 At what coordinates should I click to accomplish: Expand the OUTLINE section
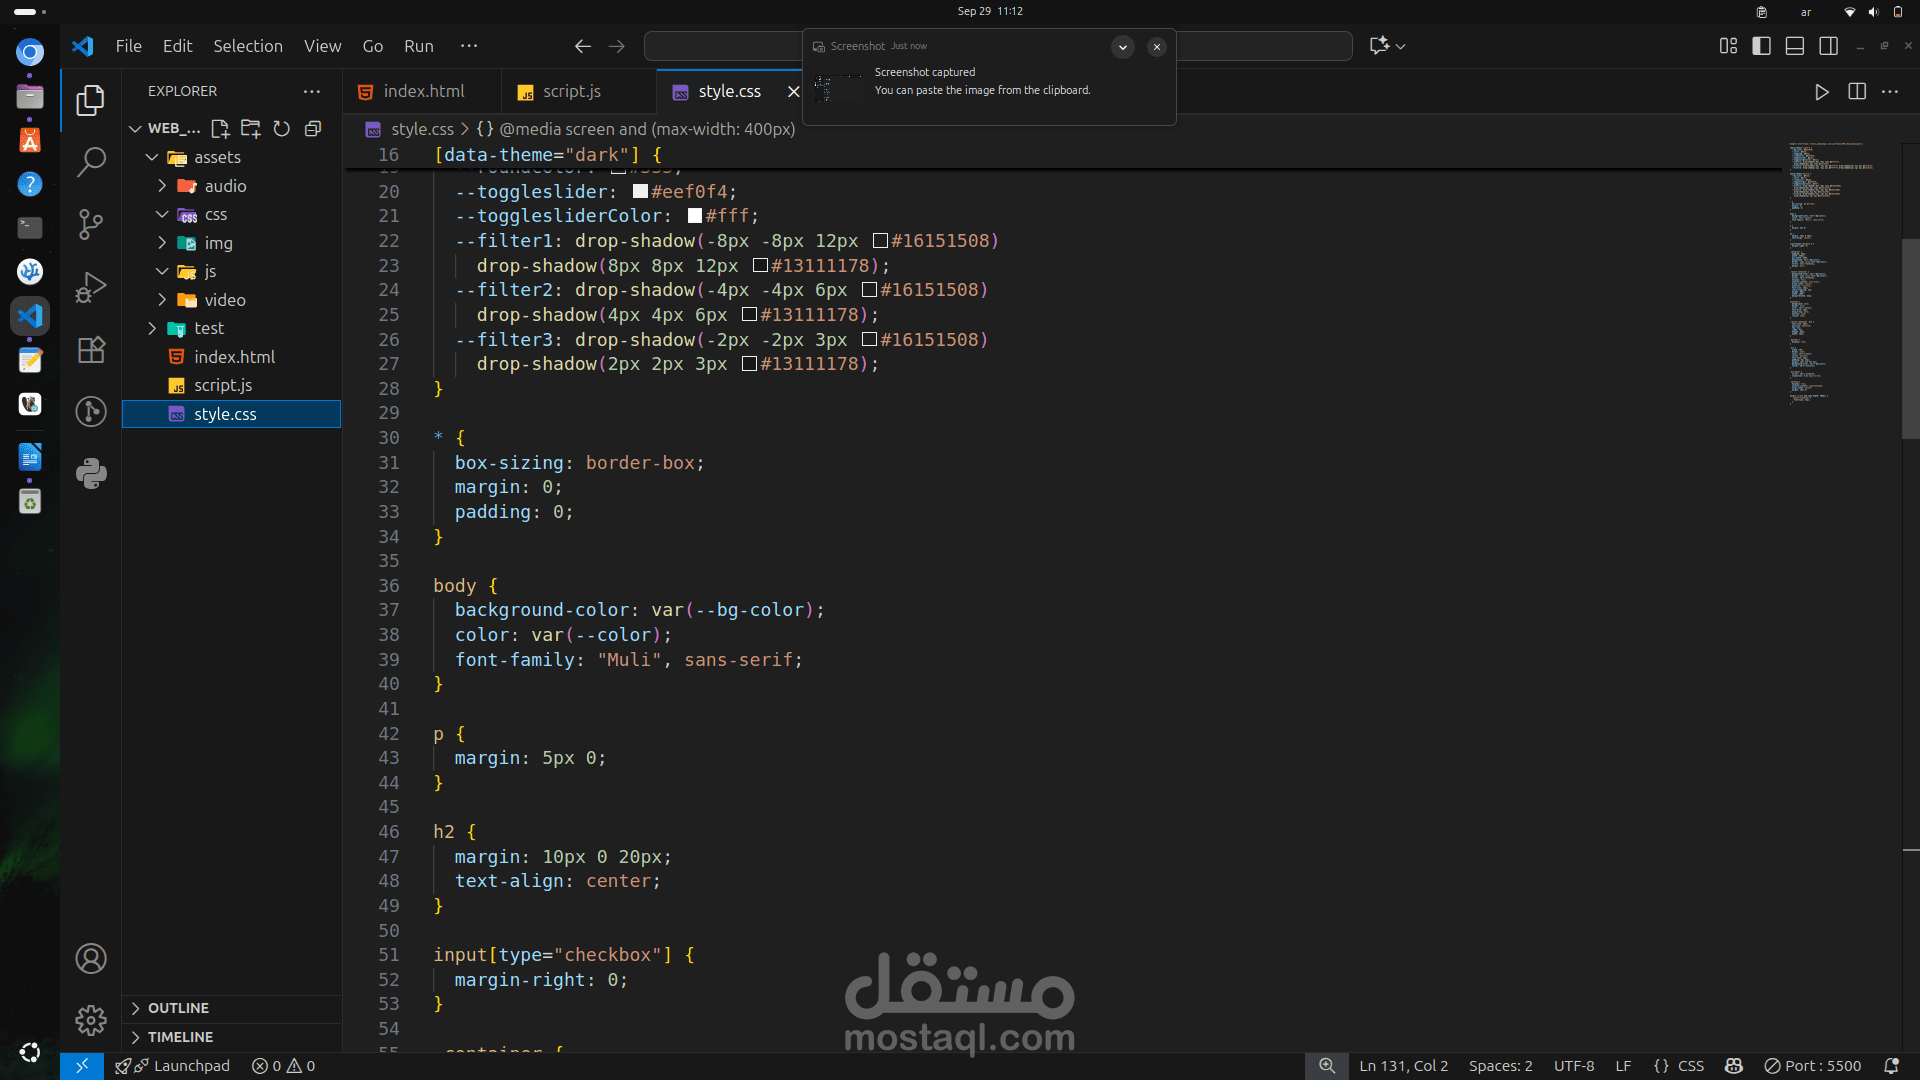[x=178, y=1008]
